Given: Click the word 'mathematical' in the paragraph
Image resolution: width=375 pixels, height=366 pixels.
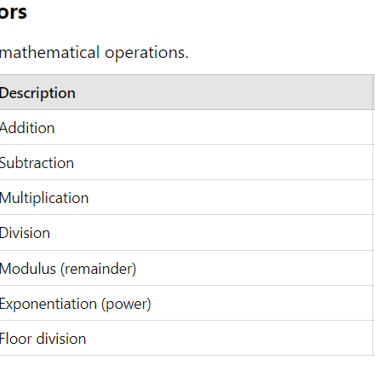Looking at the screenshot, I should (50, 52).
